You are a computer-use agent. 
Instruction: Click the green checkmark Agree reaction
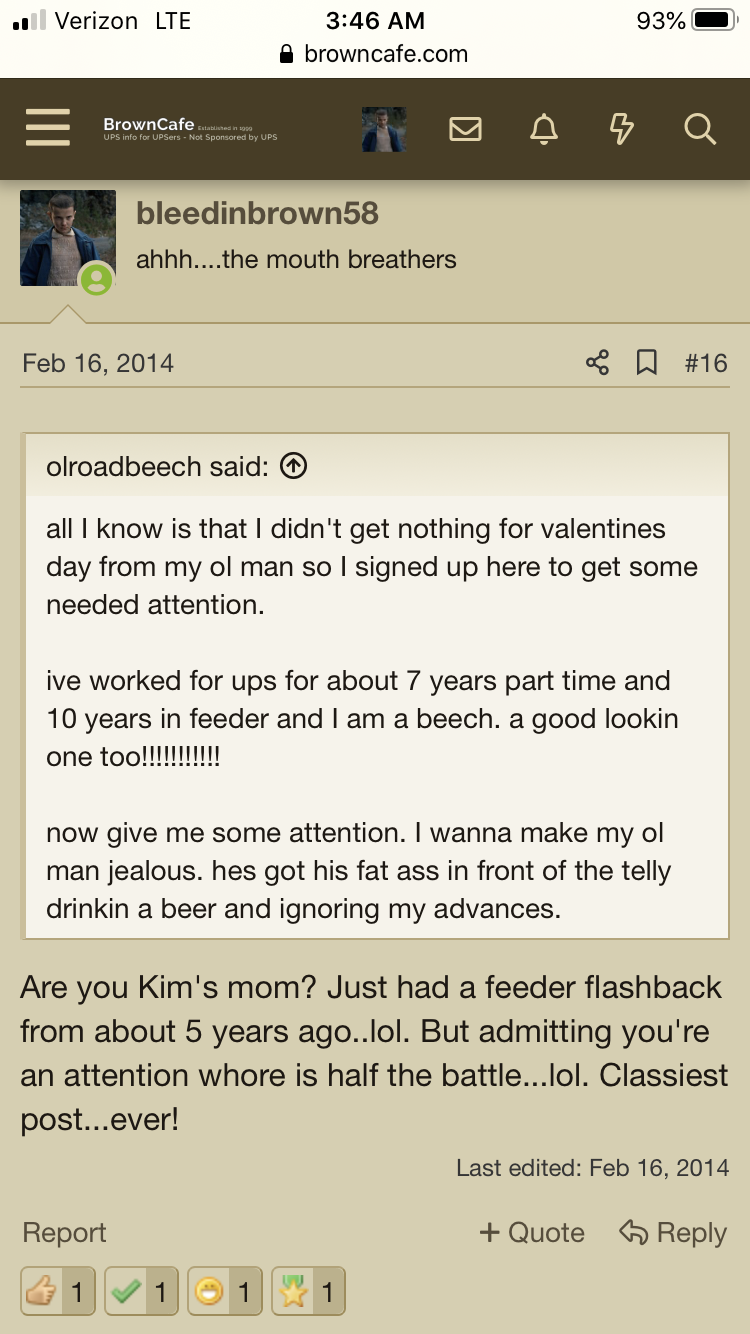pyautogui.click(x=140, y=1292)
